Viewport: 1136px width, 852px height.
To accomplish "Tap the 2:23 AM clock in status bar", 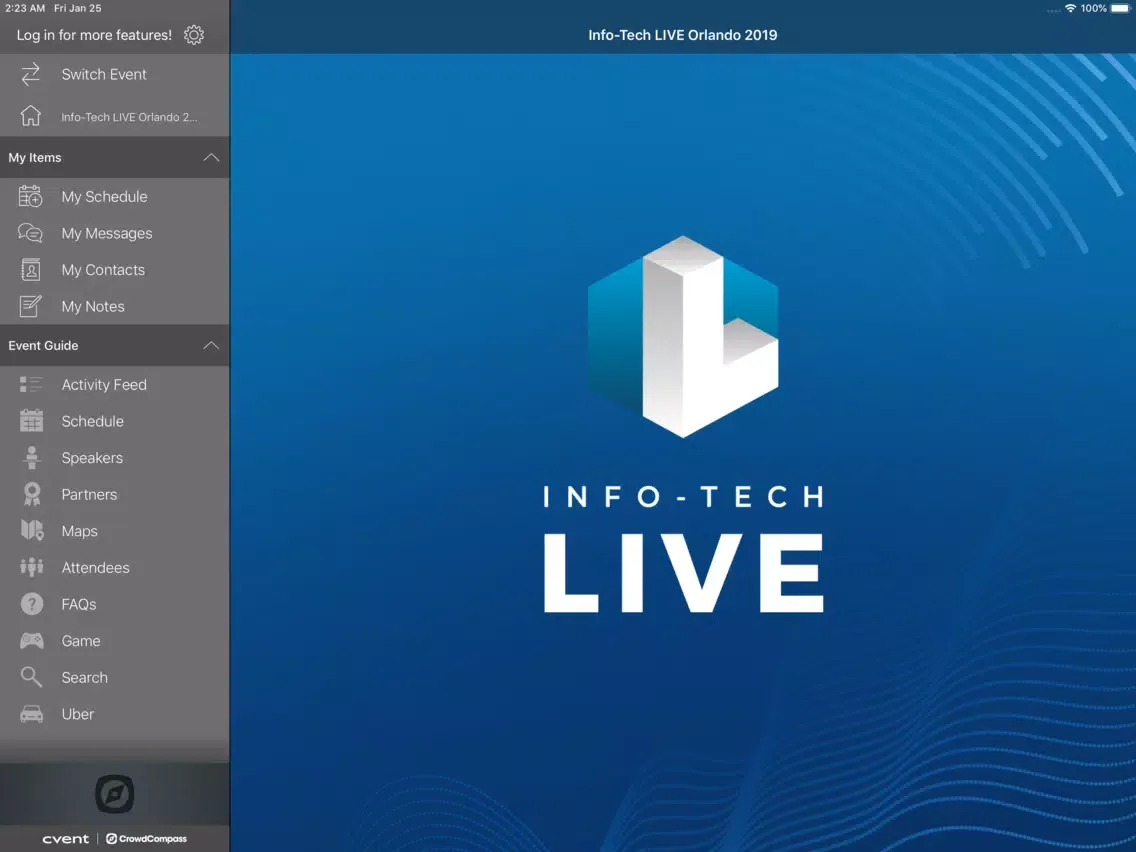I will (25, 8).
